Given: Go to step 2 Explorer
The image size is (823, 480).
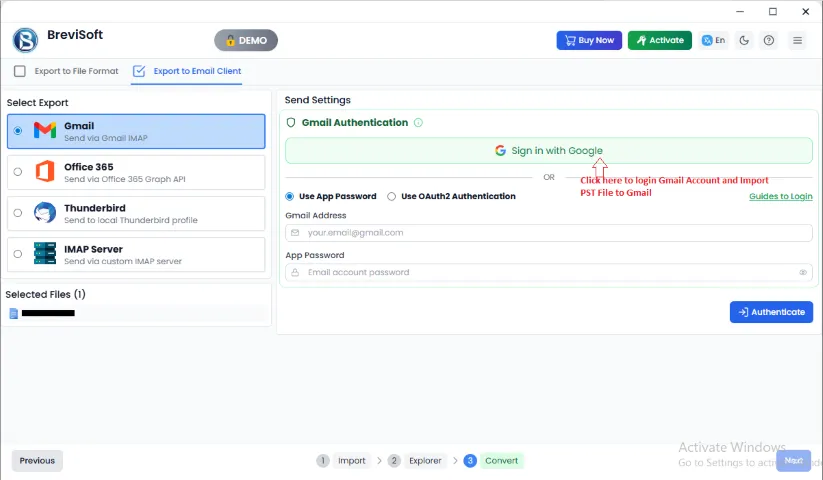Looking at the screenshot, I should [x=417, y=461].
